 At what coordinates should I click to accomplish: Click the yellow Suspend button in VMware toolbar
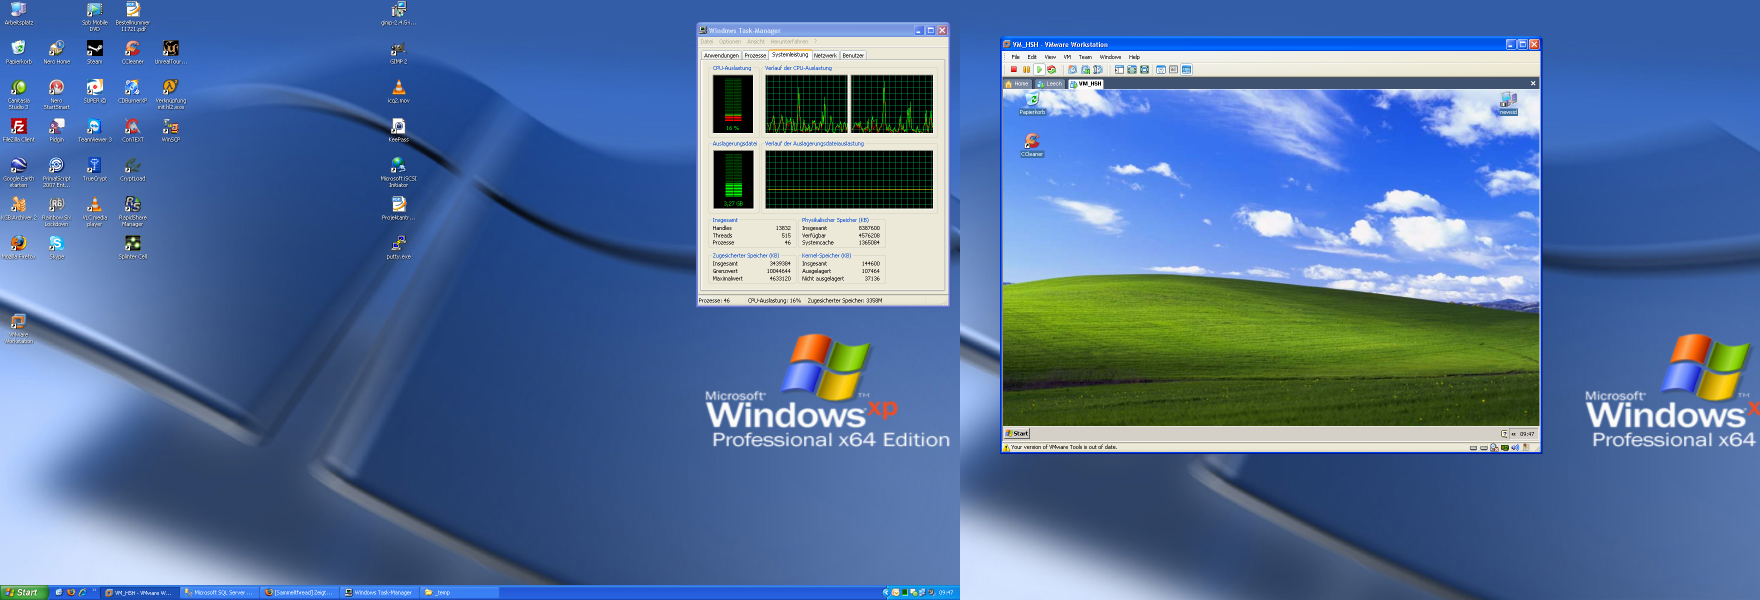tap(1026, 69)
